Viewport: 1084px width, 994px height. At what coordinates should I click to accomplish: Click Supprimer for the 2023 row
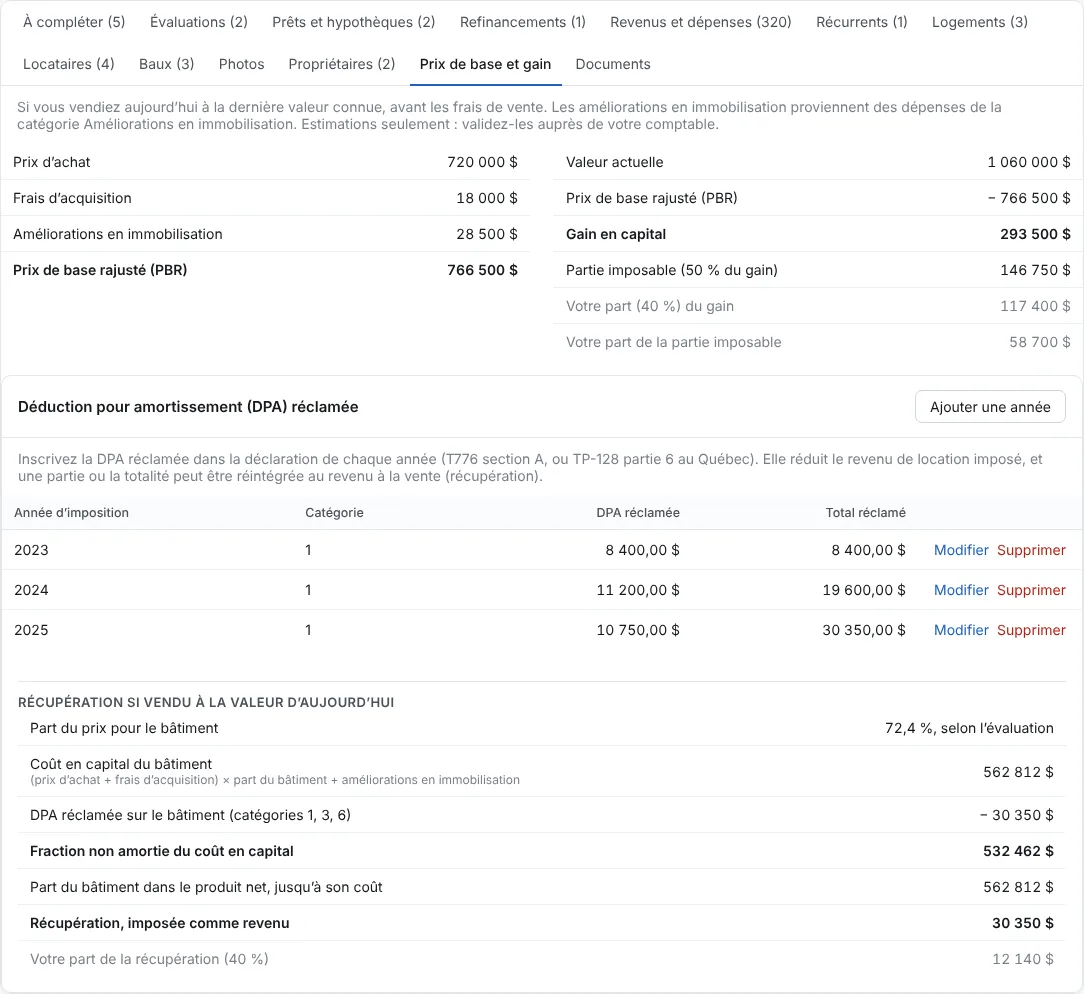pos(1031,550)
